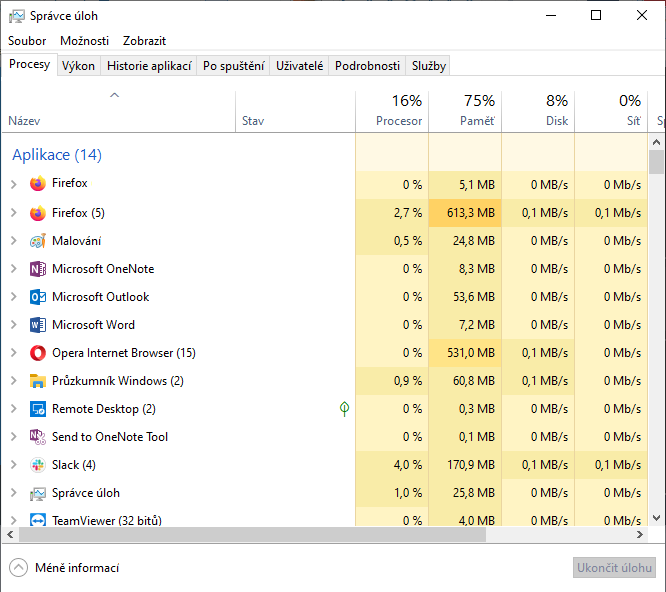Switch to the Uživatelé tab
The height and width of the screenshot is (592, 666).
point(299,66)
